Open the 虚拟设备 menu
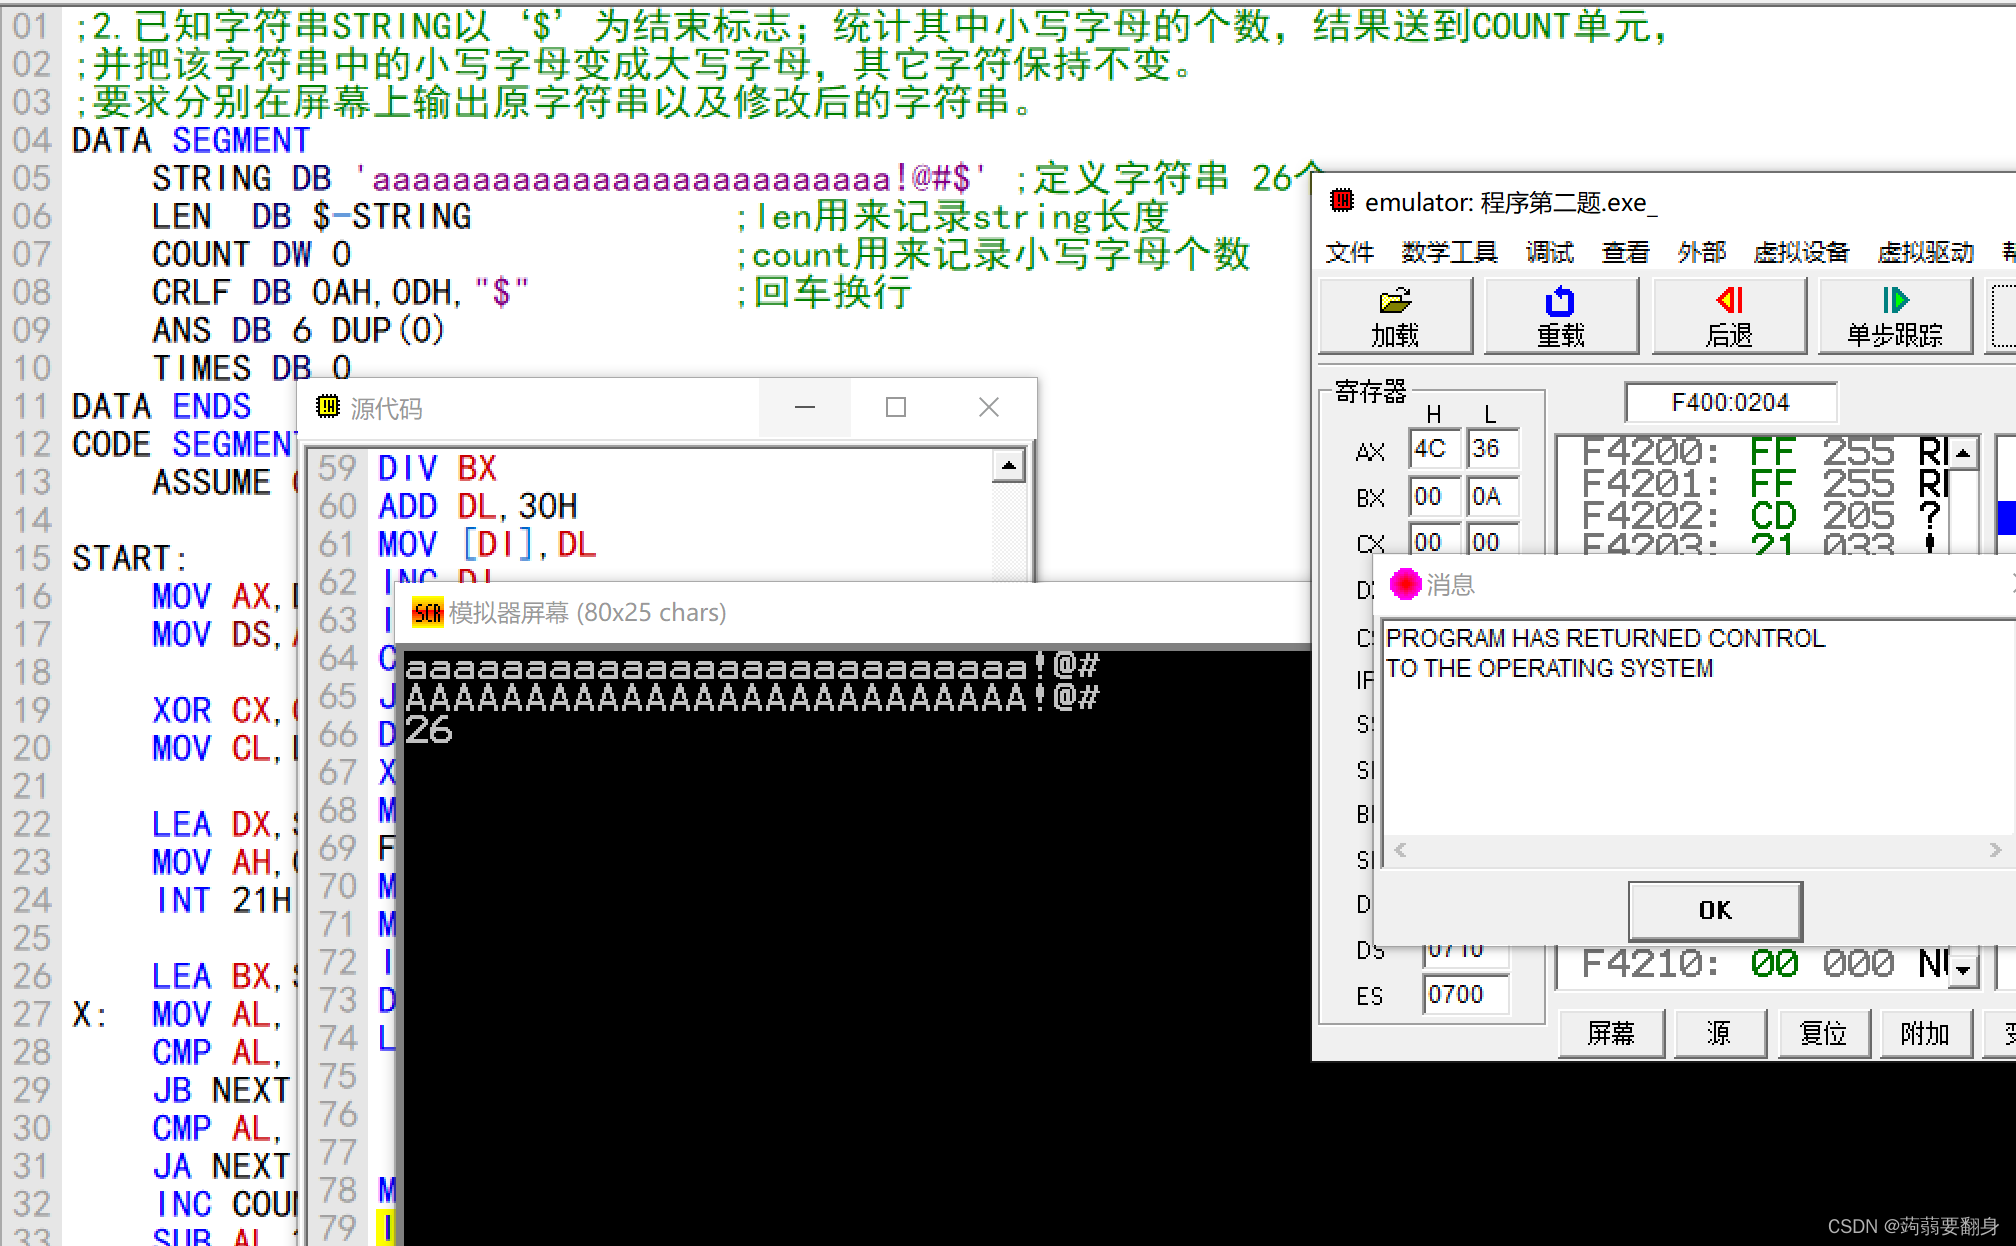 pos(1801,252)
